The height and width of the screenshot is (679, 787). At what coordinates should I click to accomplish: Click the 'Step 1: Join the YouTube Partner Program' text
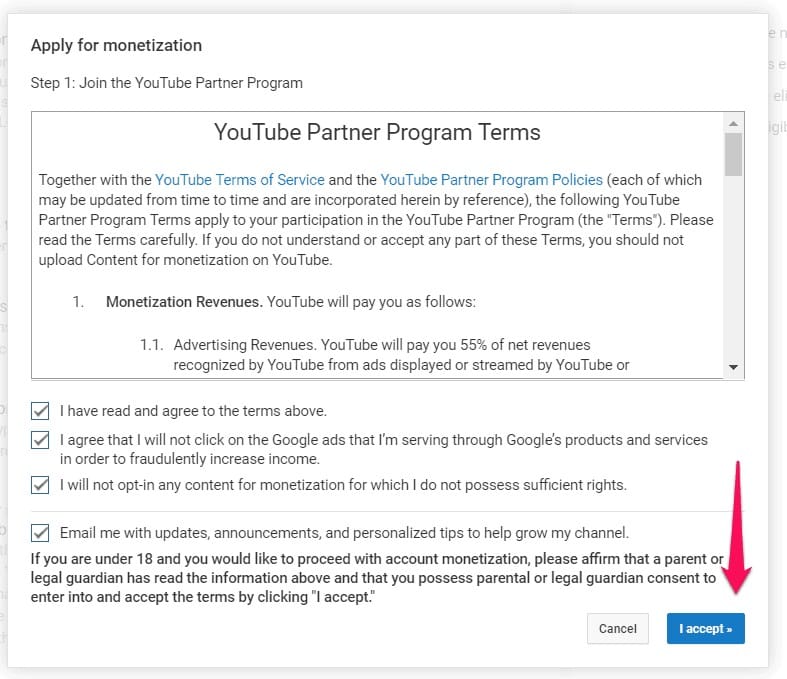[x=166, y=82]
